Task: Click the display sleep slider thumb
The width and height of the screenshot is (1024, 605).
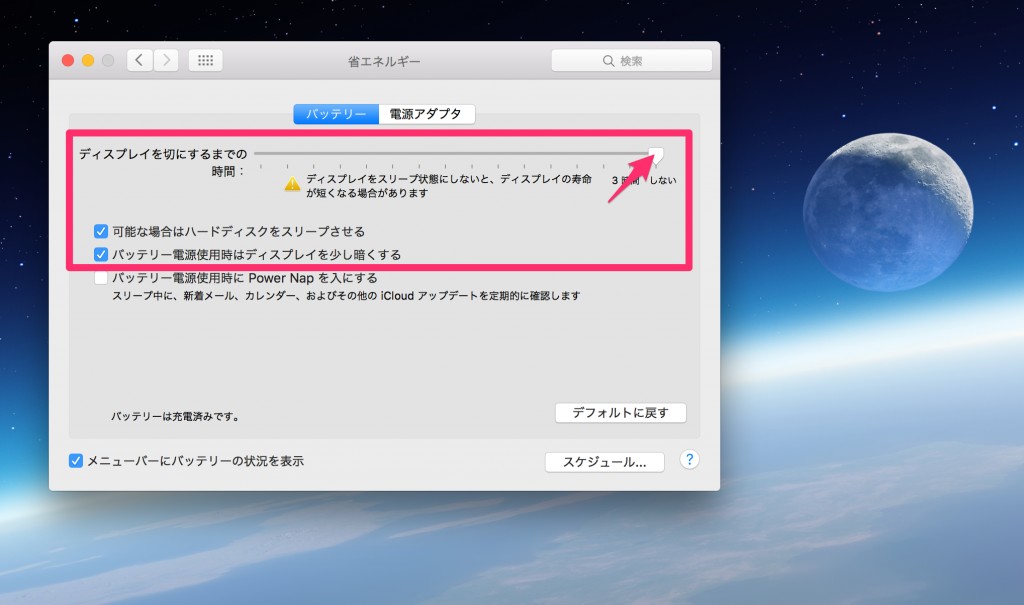Action: click(656, 154)
